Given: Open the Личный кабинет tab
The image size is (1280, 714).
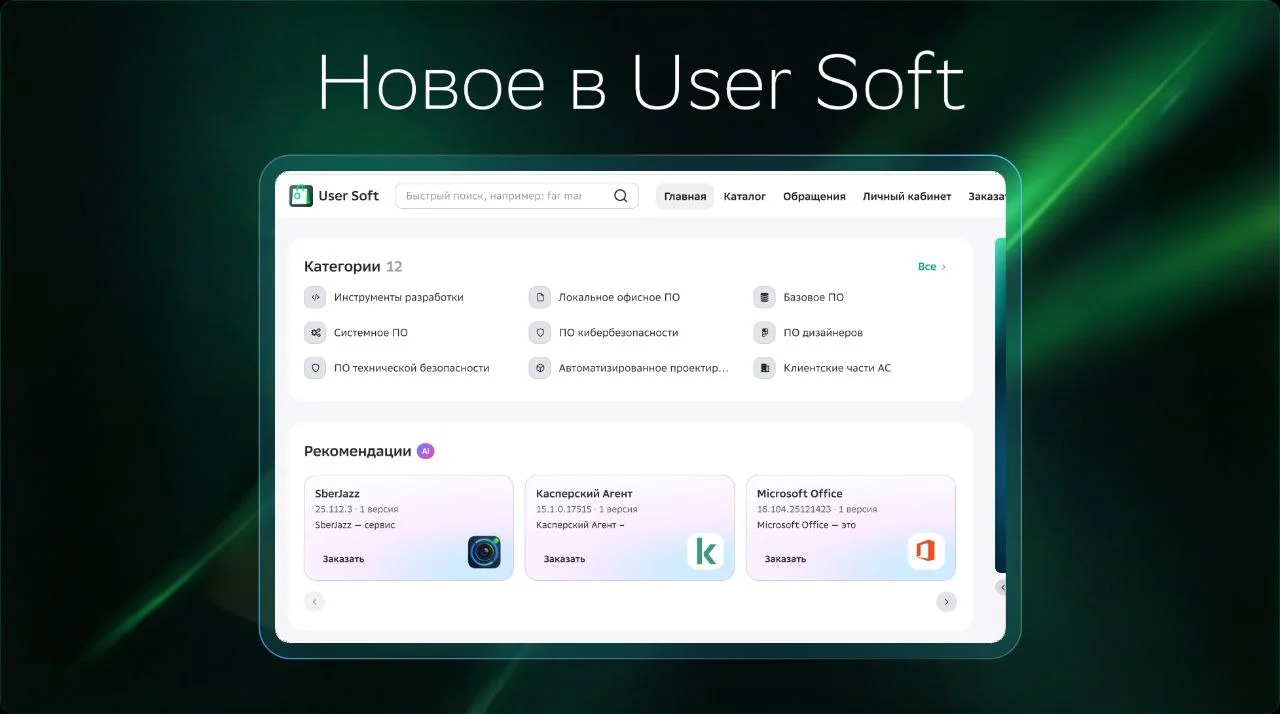Looking at the screenshot, I should tap(907, 196).
